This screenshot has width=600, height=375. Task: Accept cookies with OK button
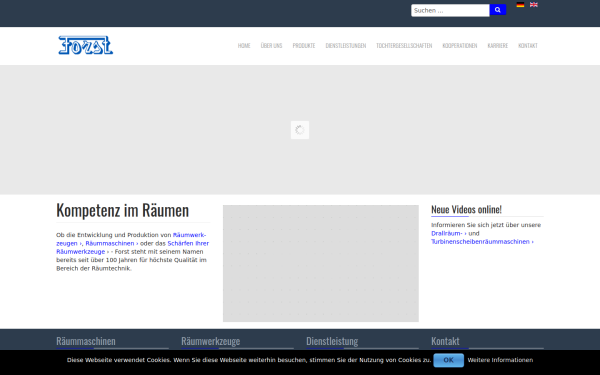(448, 360)
